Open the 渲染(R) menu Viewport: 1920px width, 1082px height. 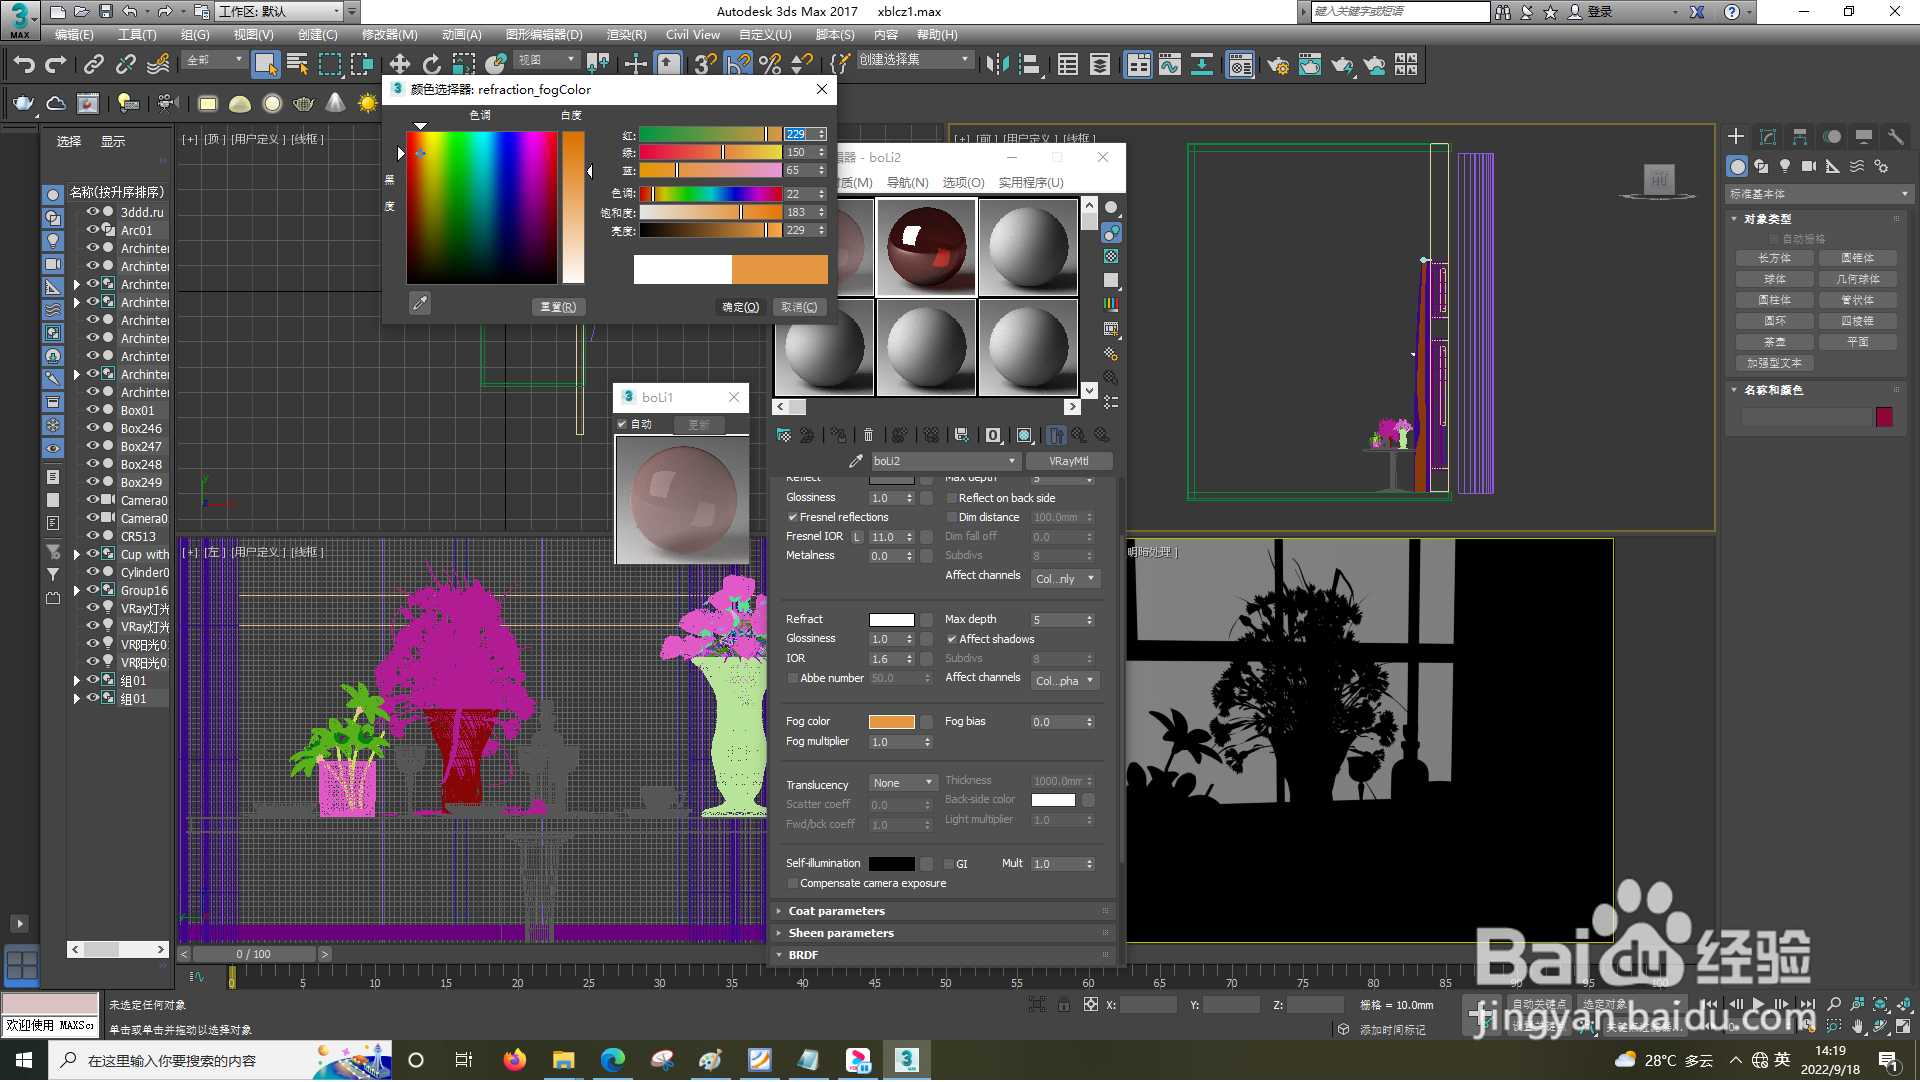tap(626, 35)
